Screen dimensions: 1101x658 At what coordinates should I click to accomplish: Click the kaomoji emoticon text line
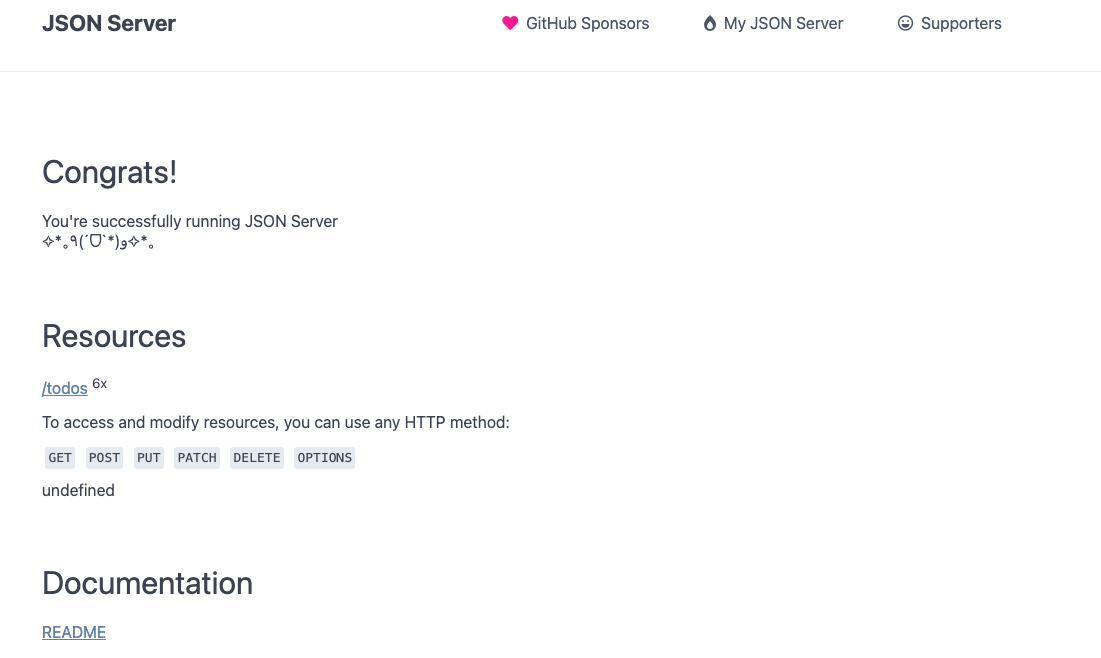pyautogui.click(x=98, y=242)
